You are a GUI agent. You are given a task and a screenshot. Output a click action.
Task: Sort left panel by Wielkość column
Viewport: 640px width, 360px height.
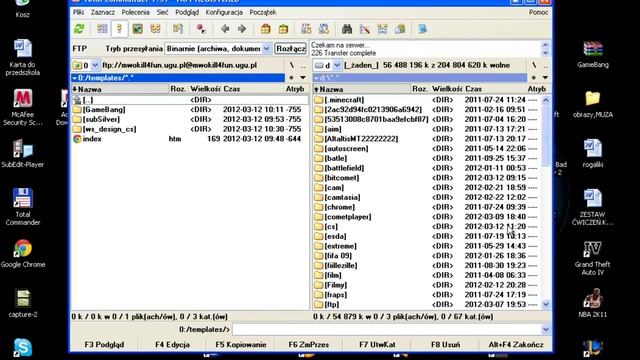[x=205, y=89]
